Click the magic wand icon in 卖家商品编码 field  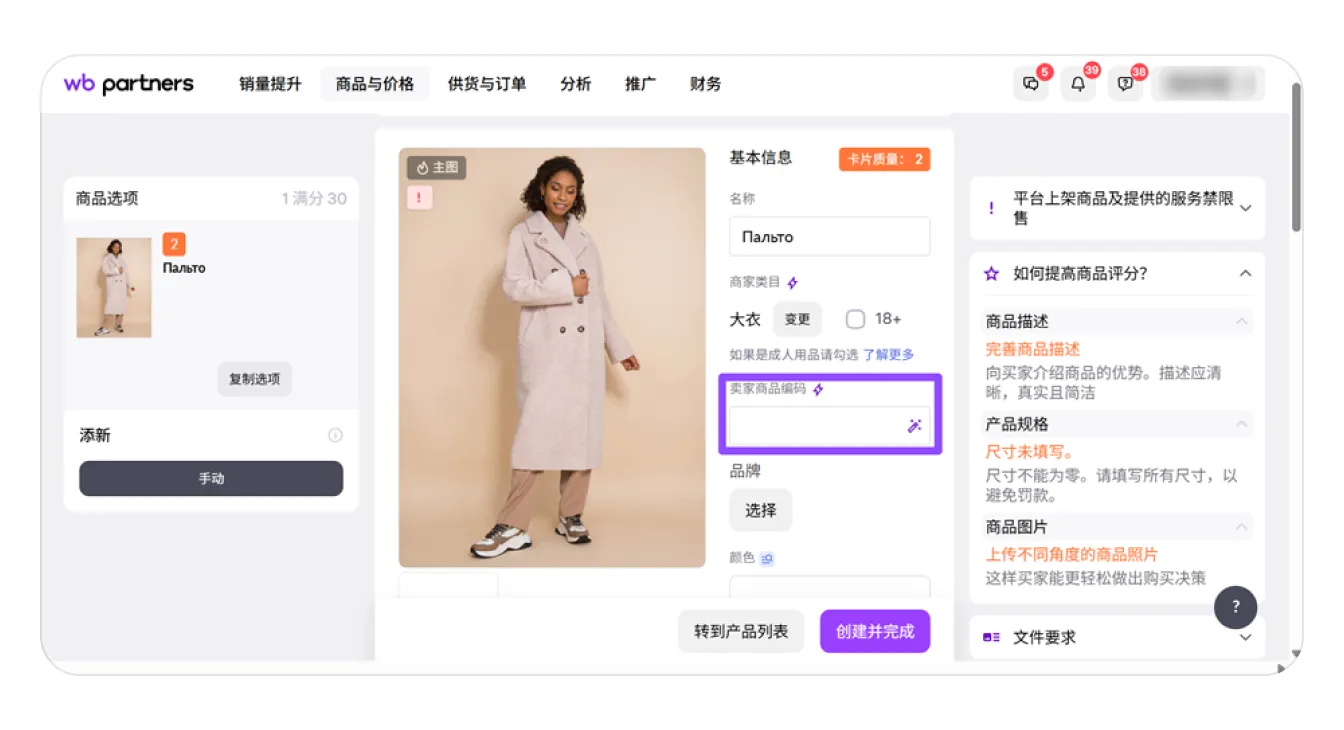914,426
